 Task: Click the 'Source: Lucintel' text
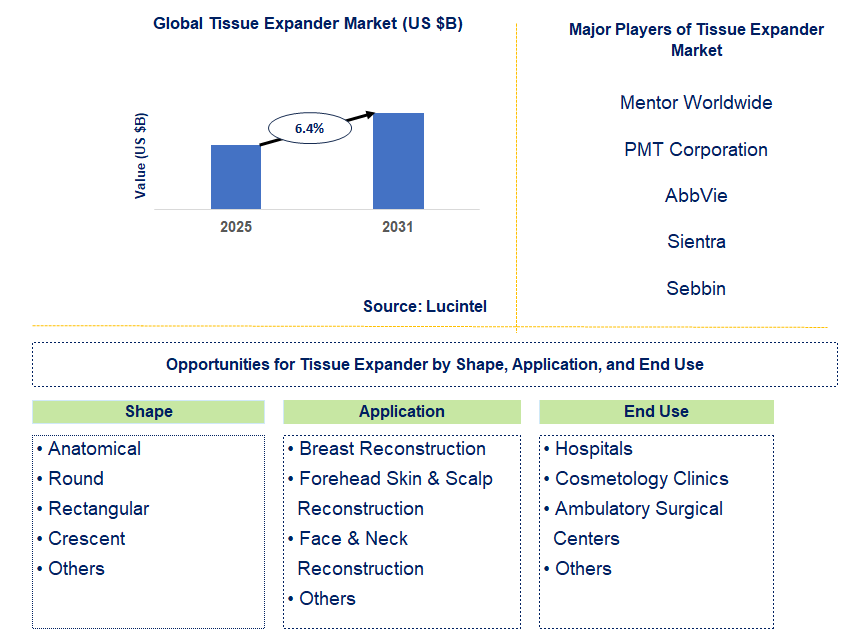425,307
